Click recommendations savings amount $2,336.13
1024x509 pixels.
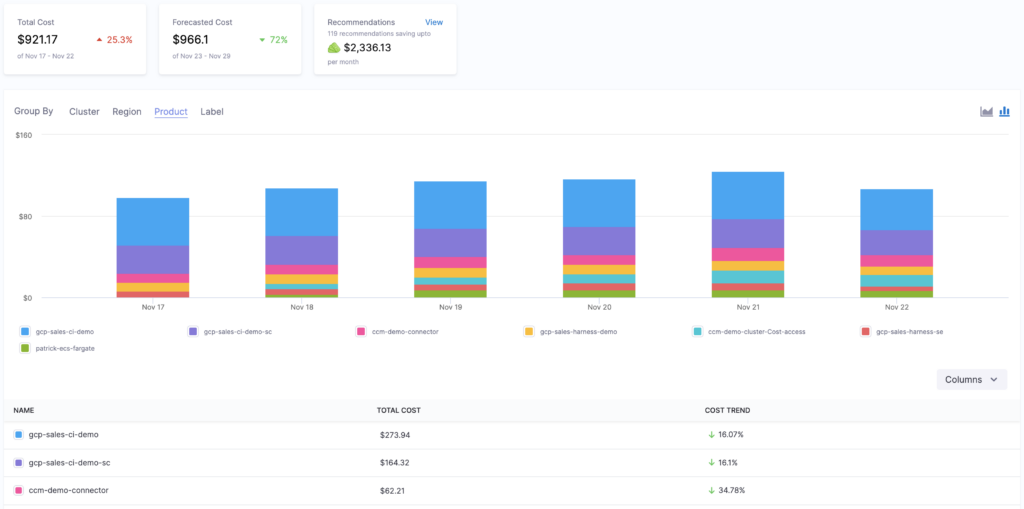pos(368,48)
